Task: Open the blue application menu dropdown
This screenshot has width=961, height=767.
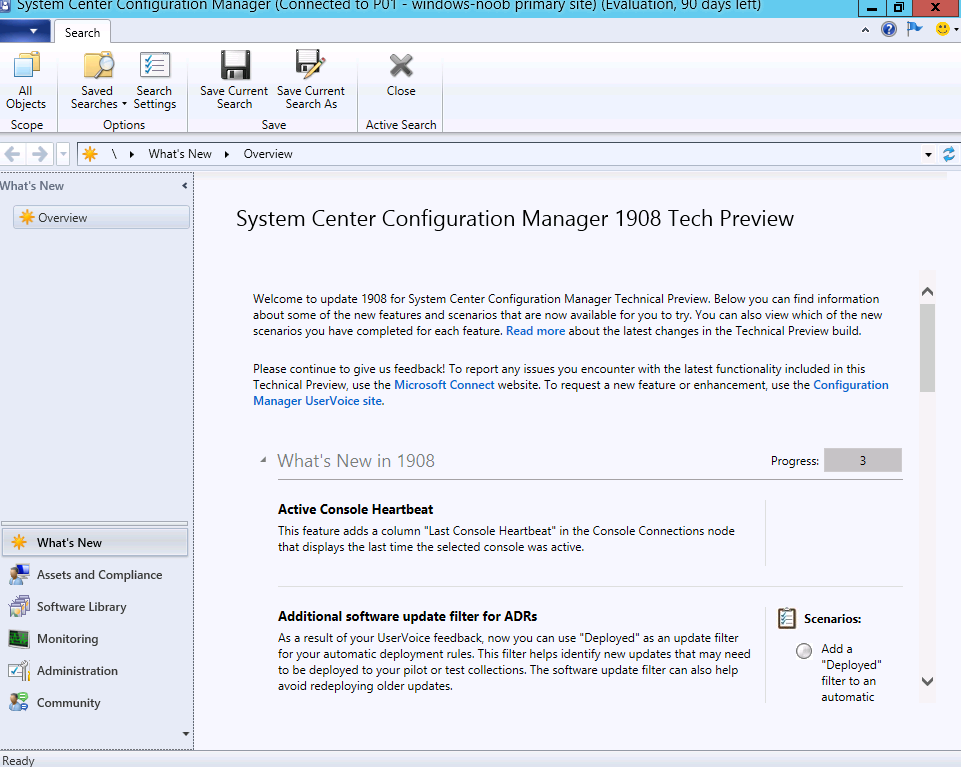Action: click(25, 31)
